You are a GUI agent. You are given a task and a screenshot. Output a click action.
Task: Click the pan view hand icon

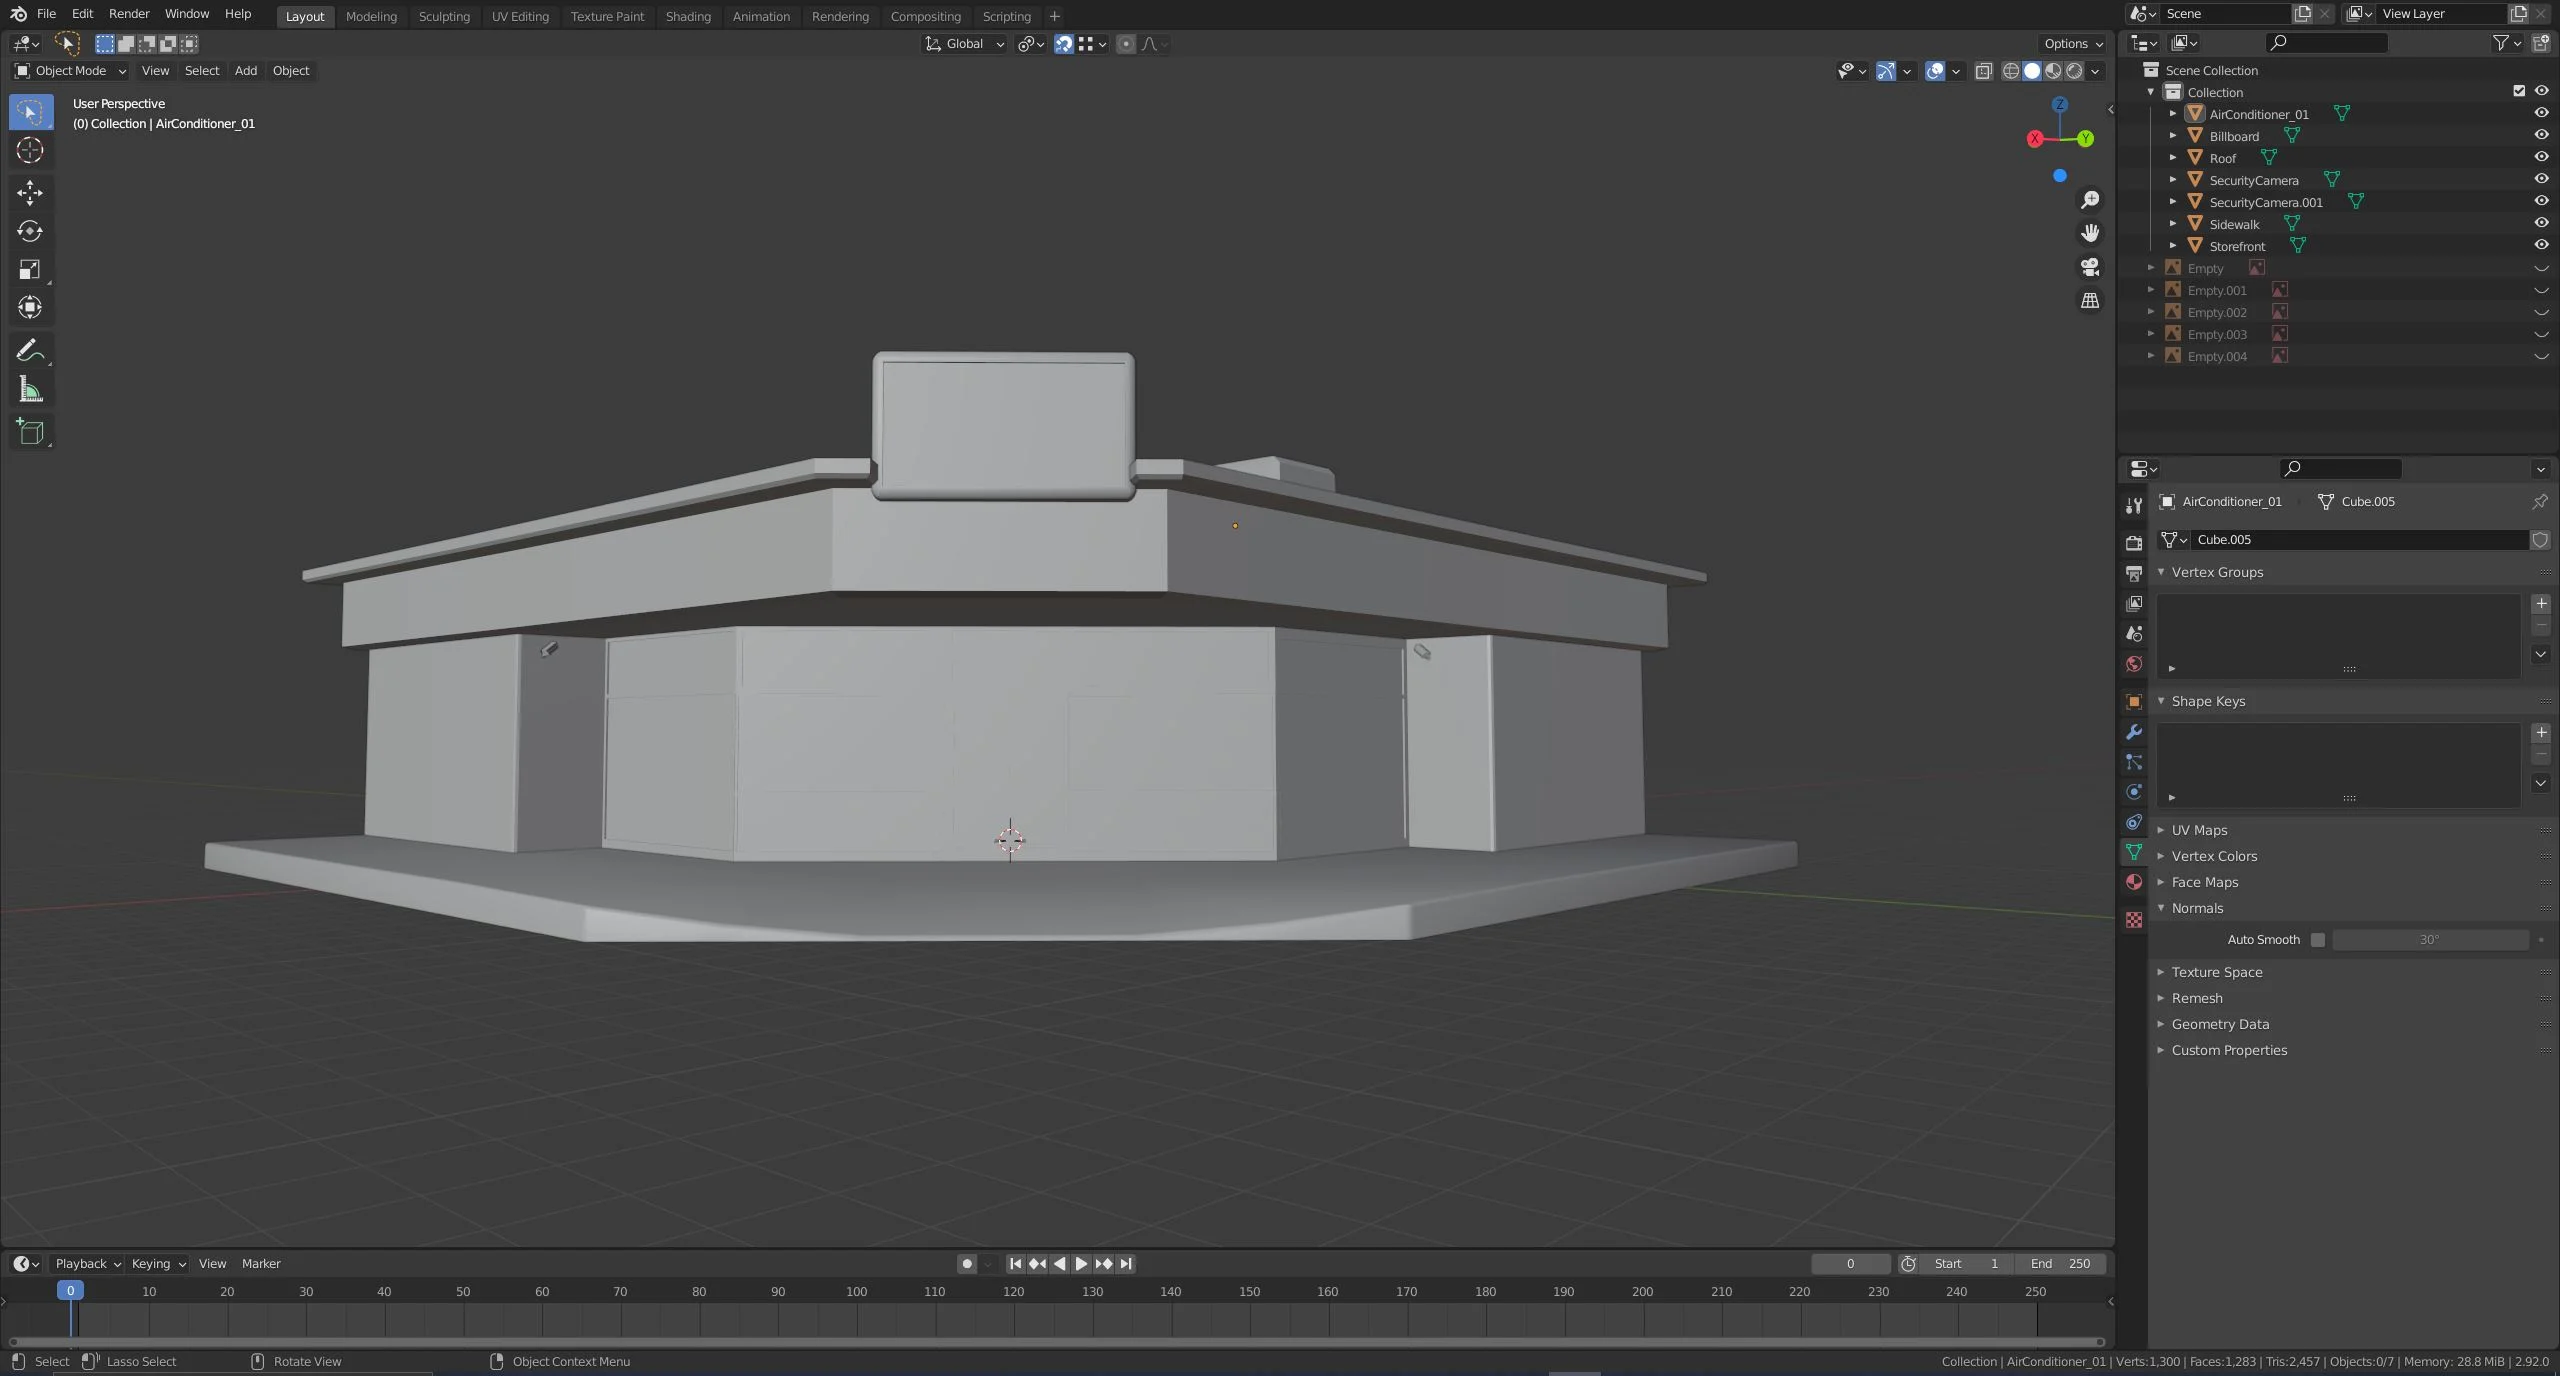(x=2090, y=233)
